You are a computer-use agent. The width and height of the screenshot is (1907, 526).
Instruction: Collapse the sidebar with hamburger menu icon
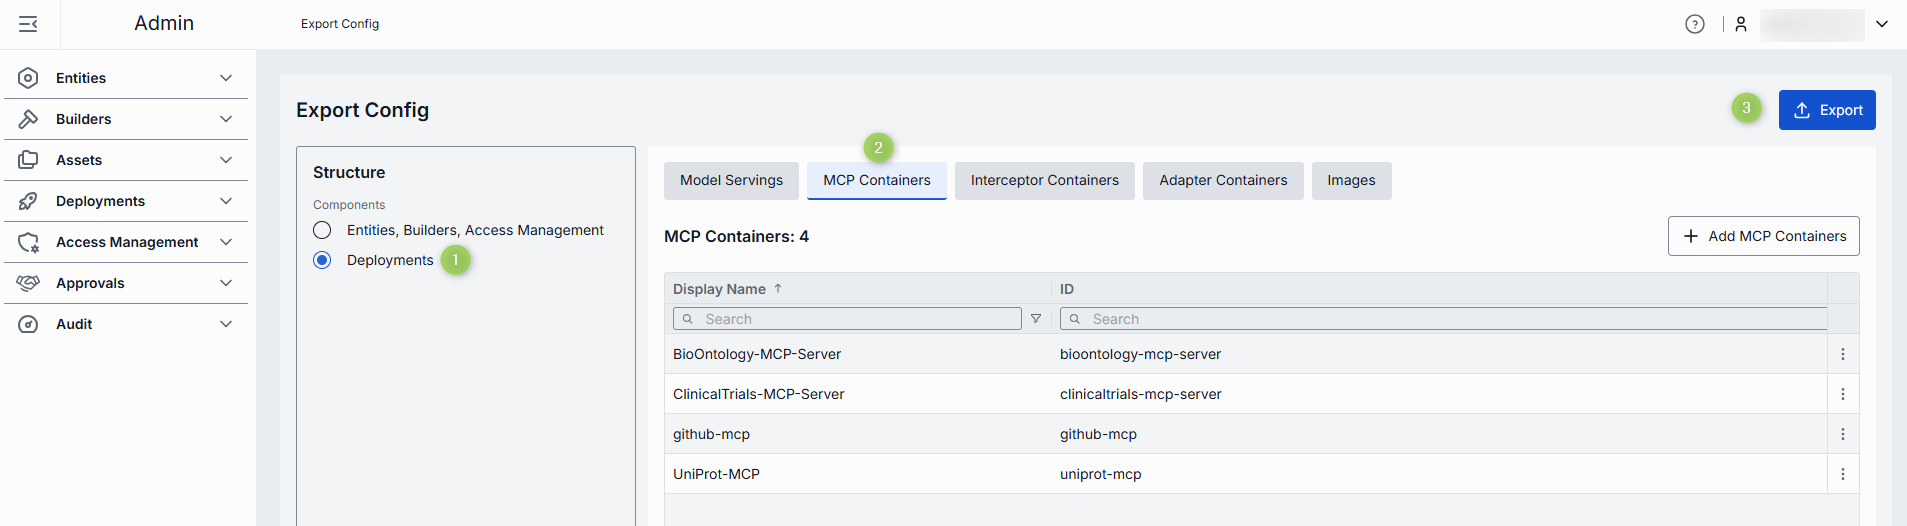click(28, 24)
